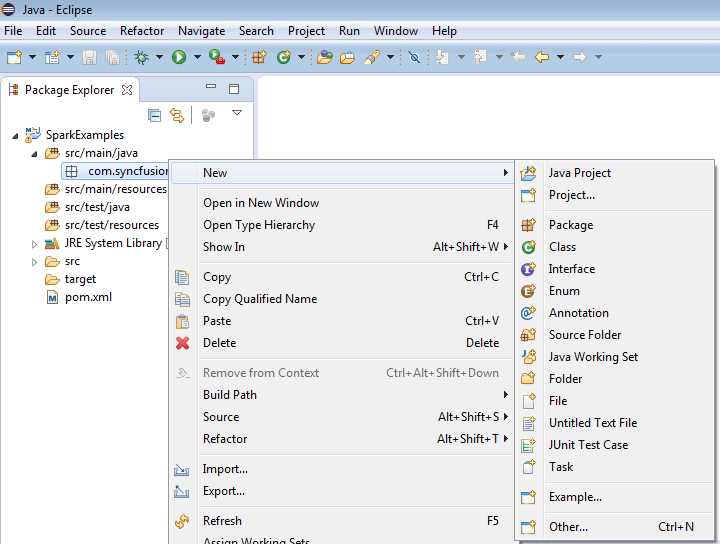Choose Project... from New submenu

(615, 195)
